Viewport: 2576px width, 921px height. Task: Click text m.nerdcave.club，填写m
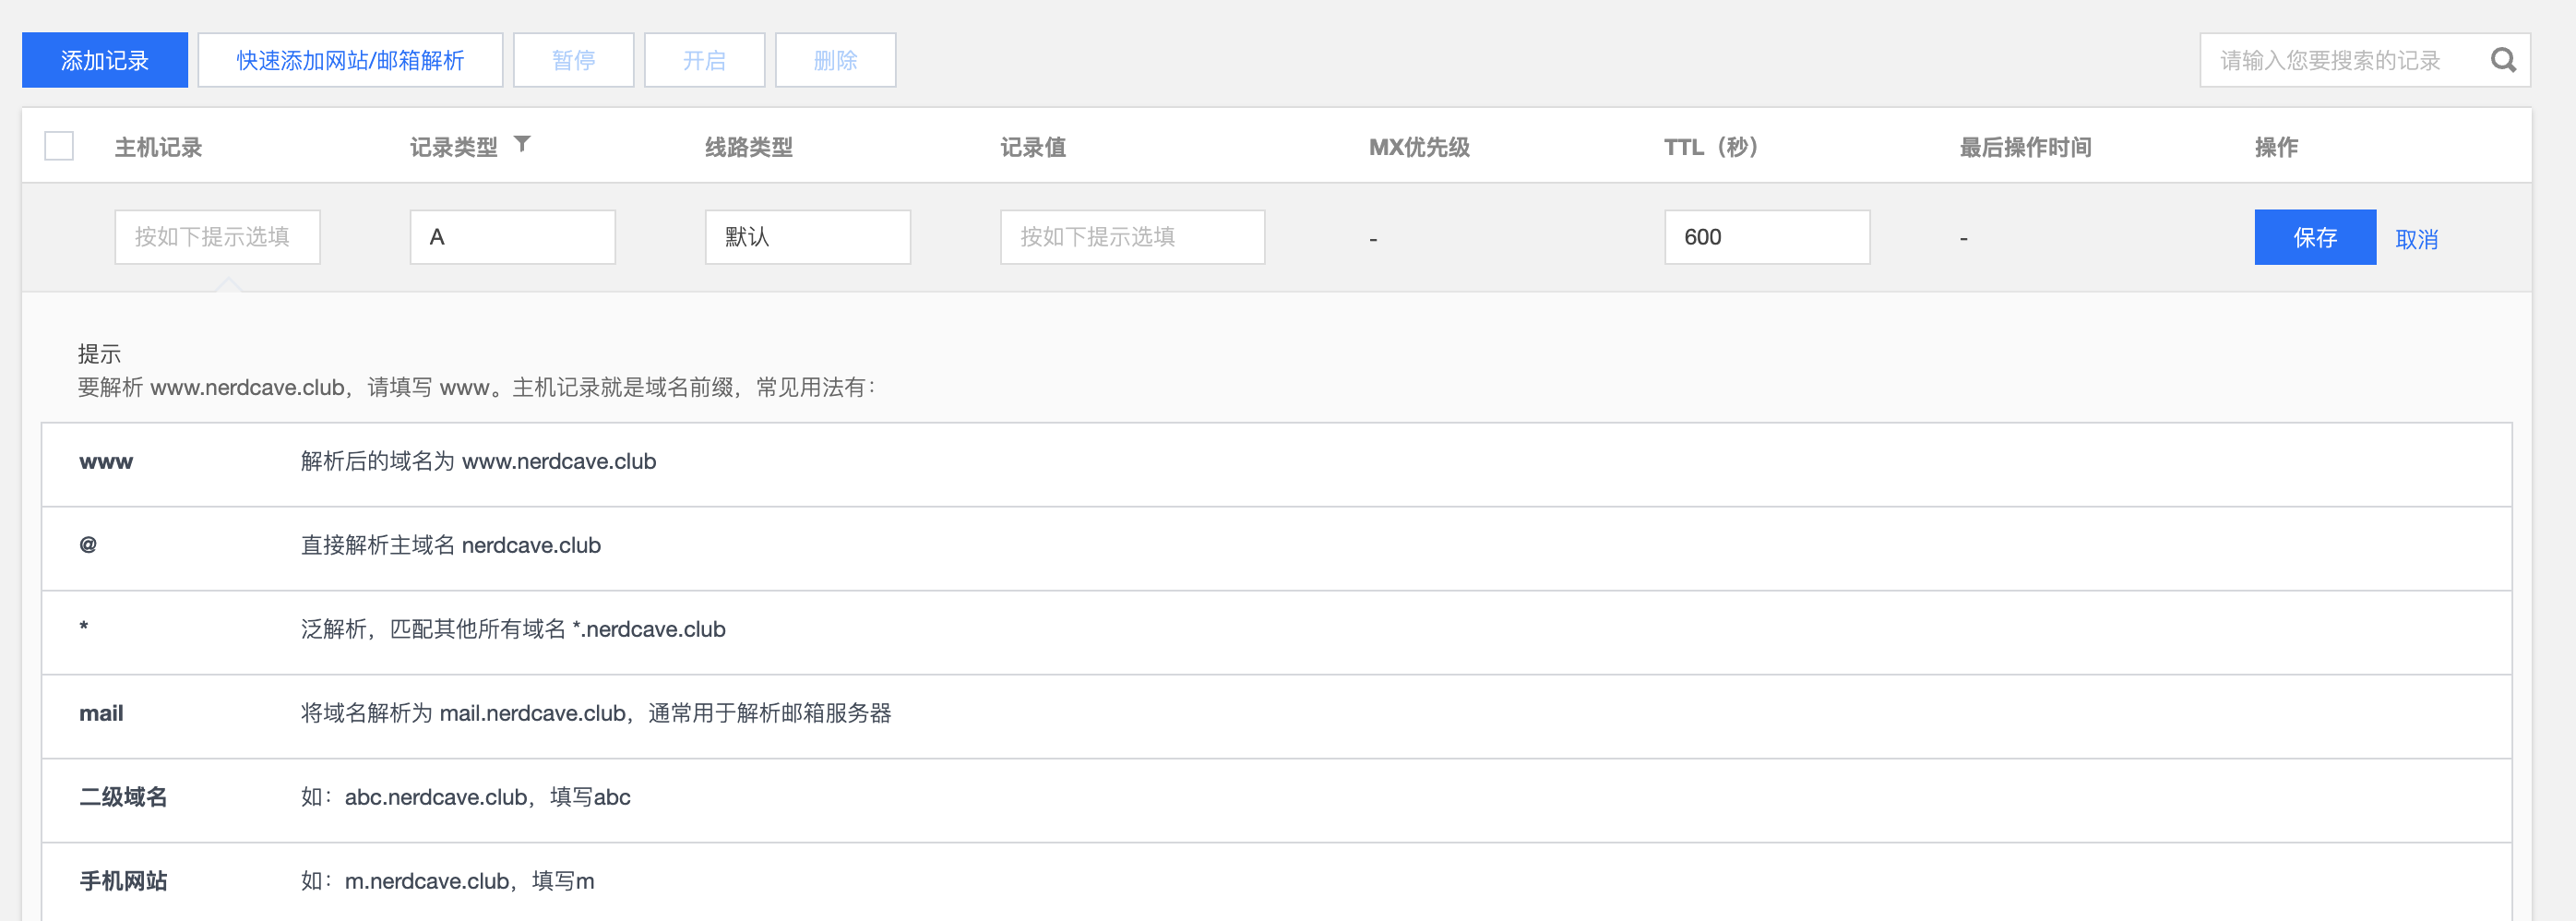point(470,881)
